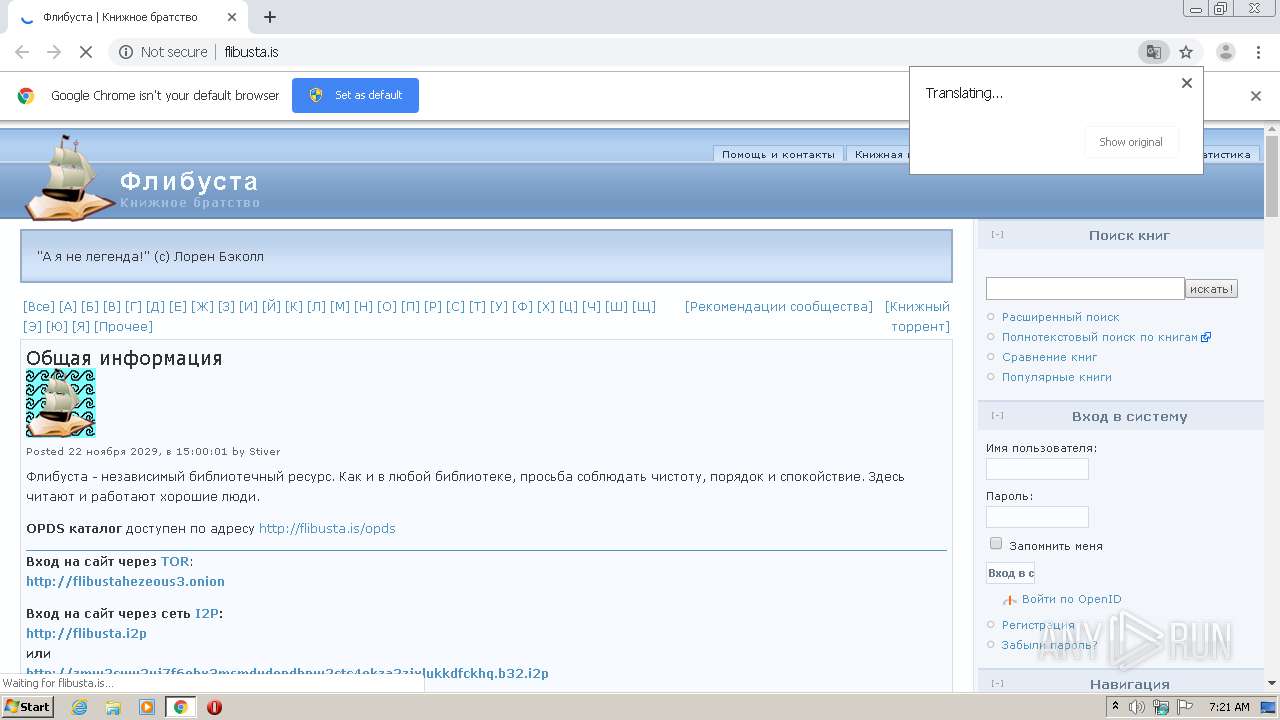The width and height of the screenshot is (1280, 720).
Task: Select the [А] letter filter
Action: click(68, 307)
